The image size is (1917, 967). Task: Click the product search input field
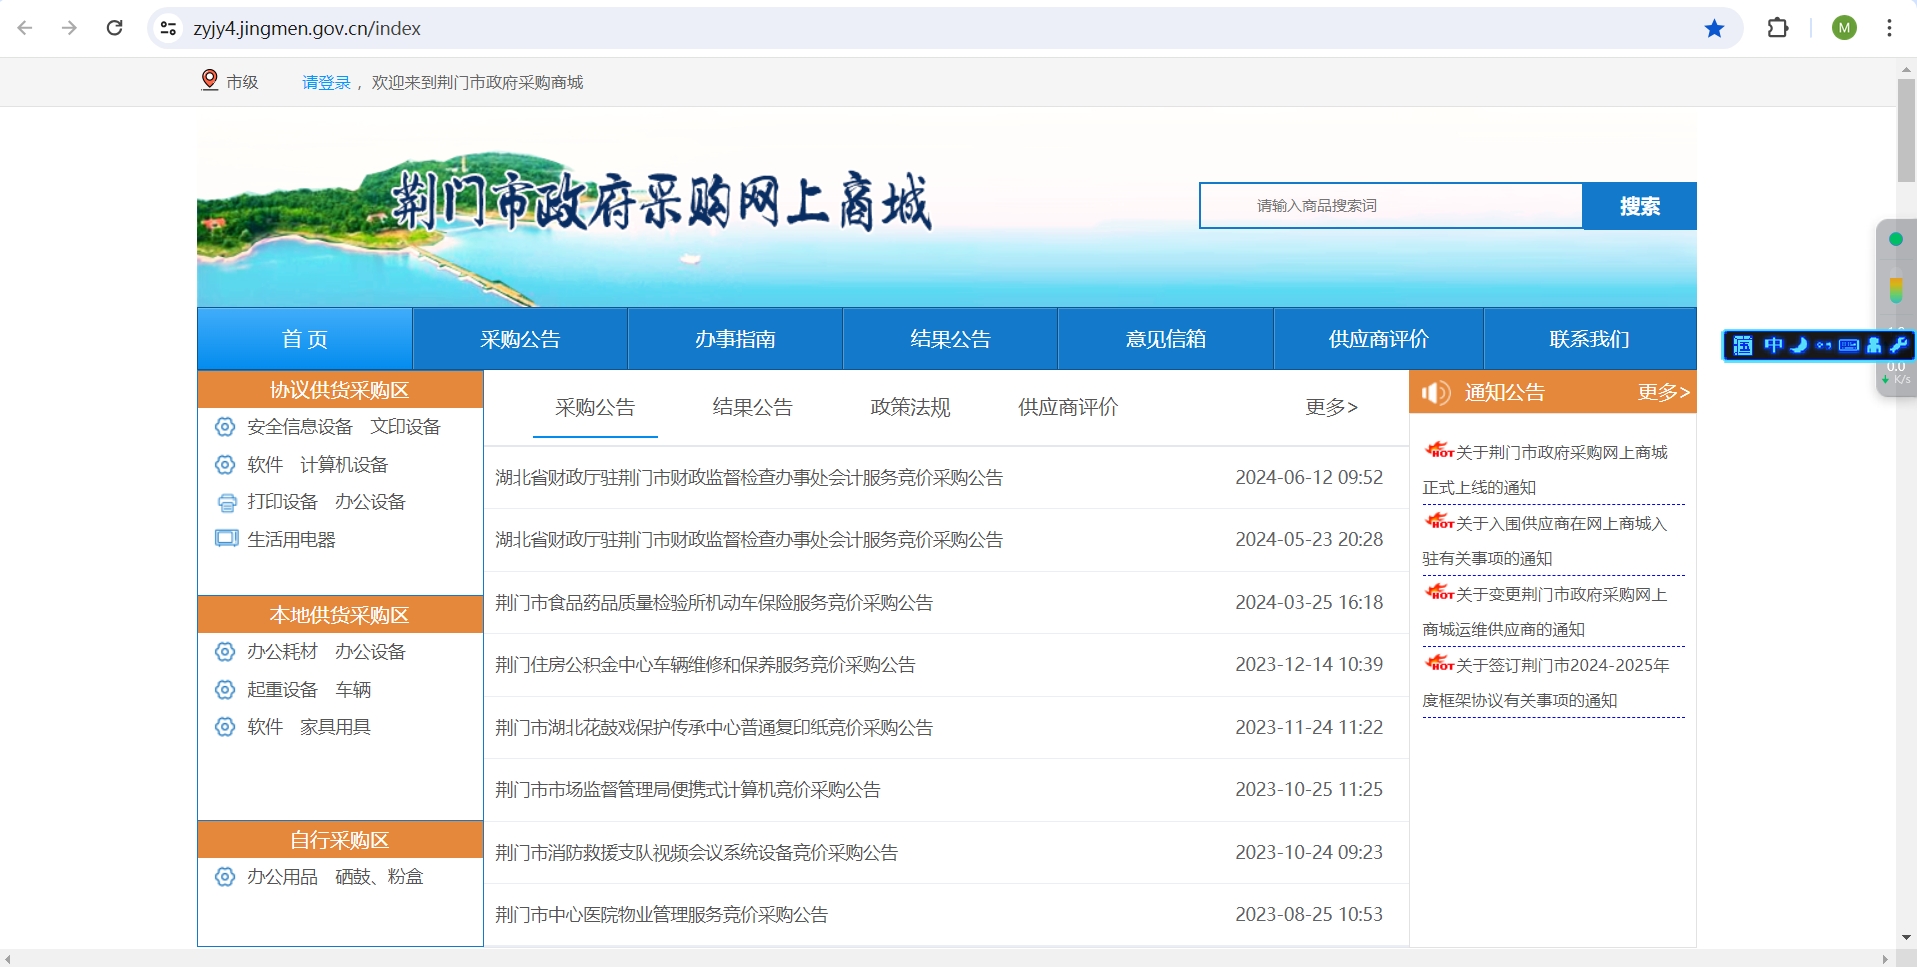click(x=1391, y=206)
